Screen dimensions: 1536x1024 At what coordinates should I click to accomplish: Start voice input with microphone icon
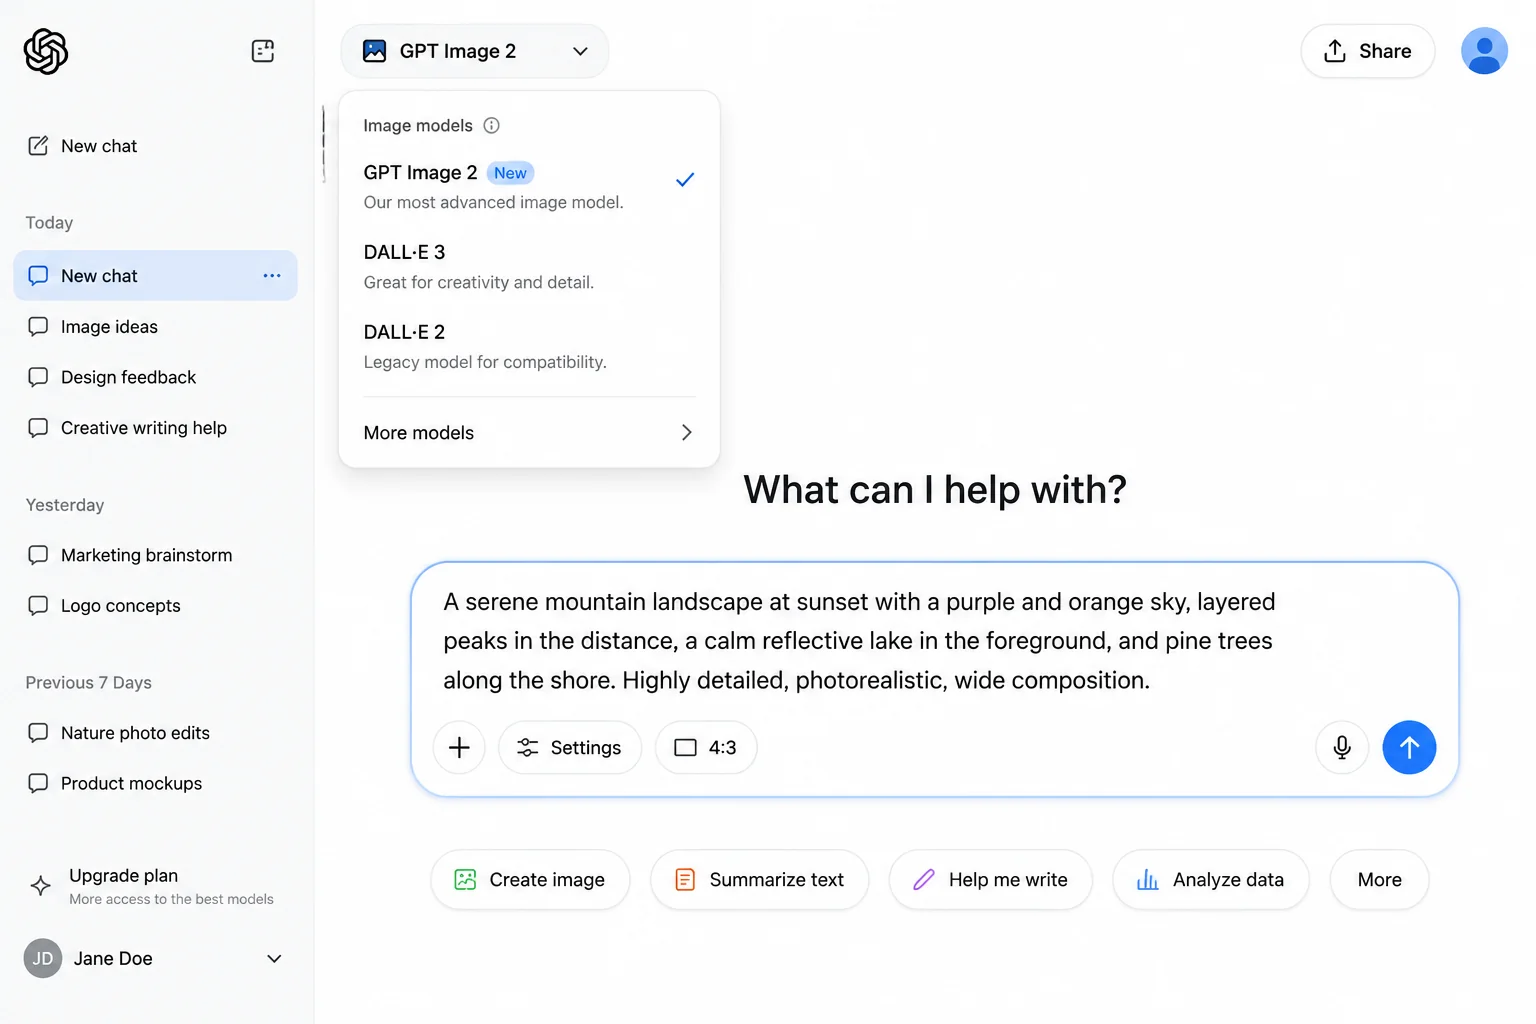click(1342, 747)
